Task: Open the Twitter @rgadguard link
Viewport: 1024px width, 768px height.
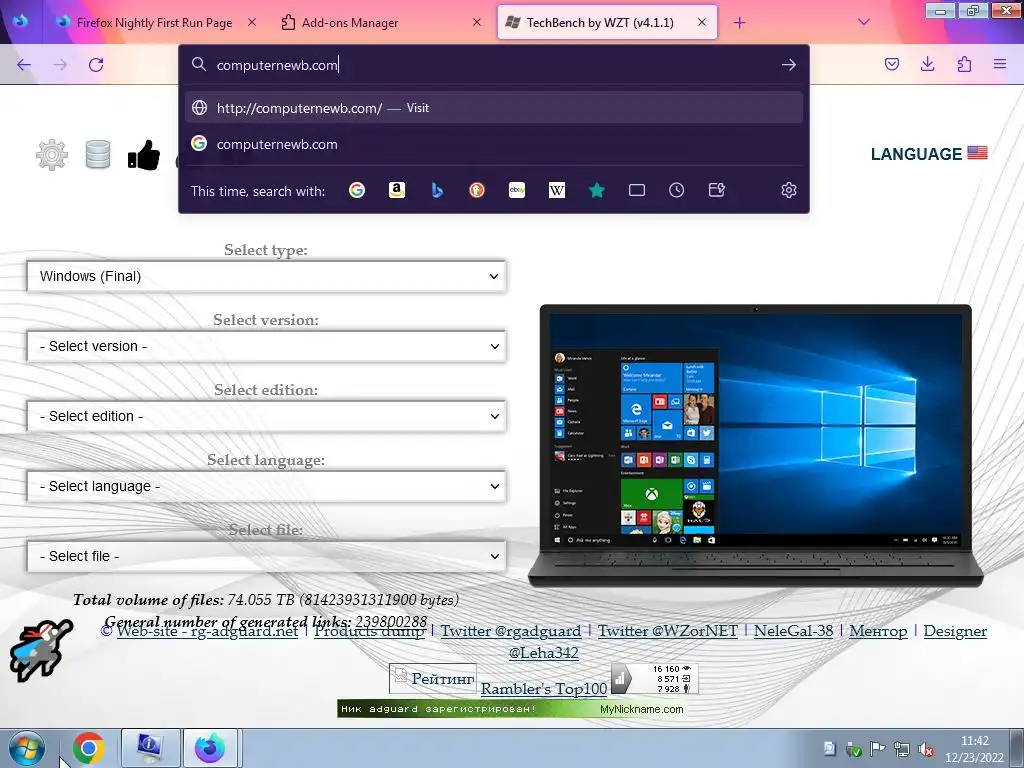Action: pos(511,631)
